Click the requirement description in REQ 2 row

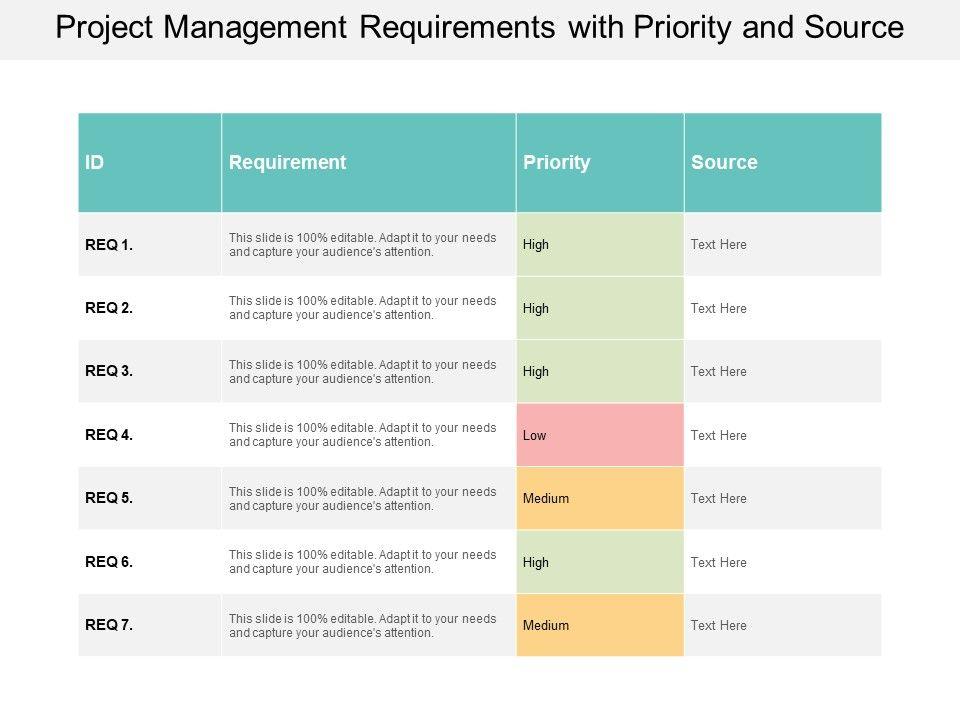point(362,308)
